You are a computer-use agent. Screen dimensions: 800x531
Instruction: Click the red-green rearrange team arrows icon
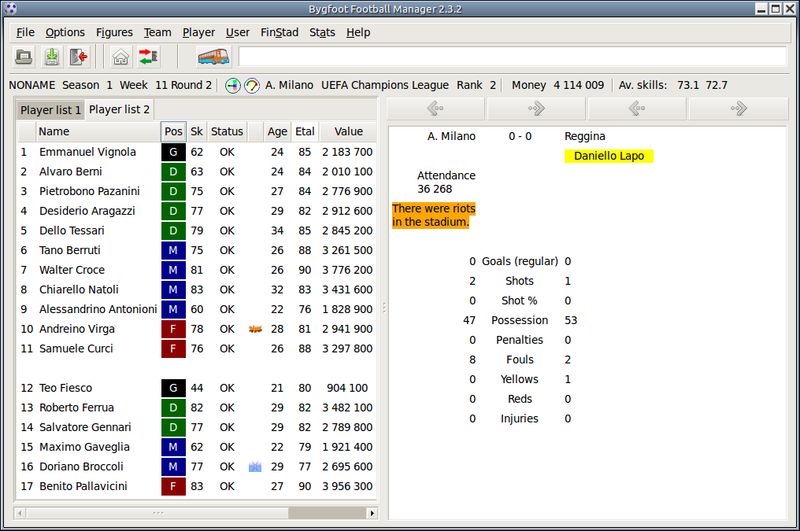[x=148, y=57]
